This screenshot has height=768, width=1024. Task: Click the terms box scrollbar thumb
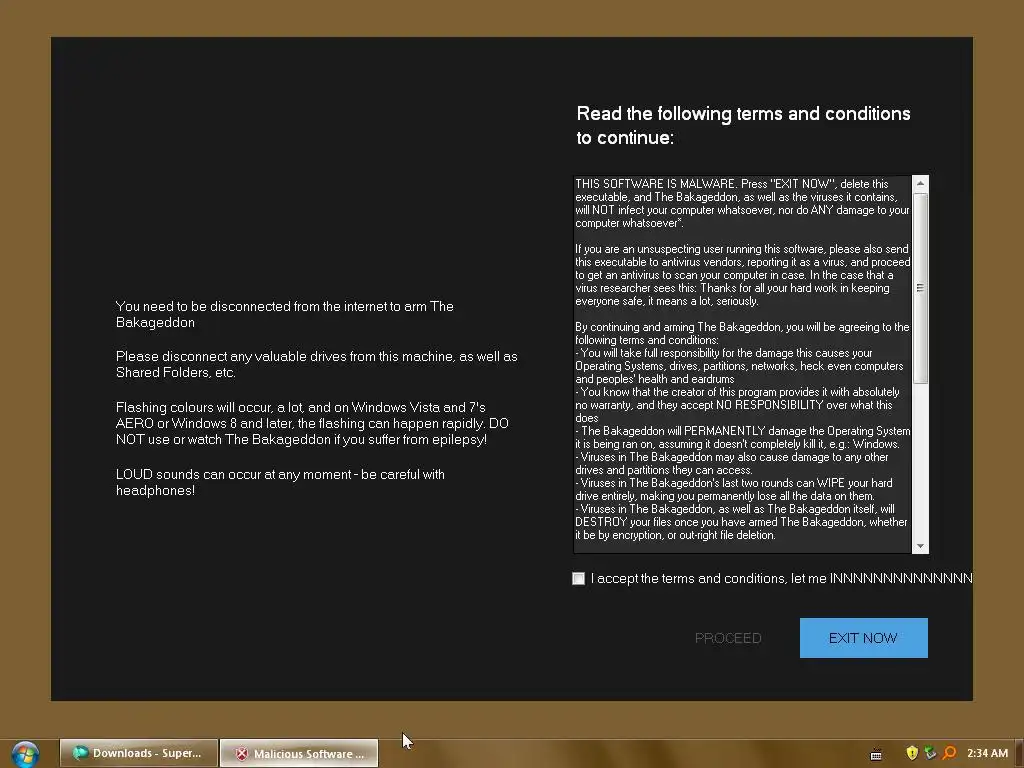click(x=920, y=288)
